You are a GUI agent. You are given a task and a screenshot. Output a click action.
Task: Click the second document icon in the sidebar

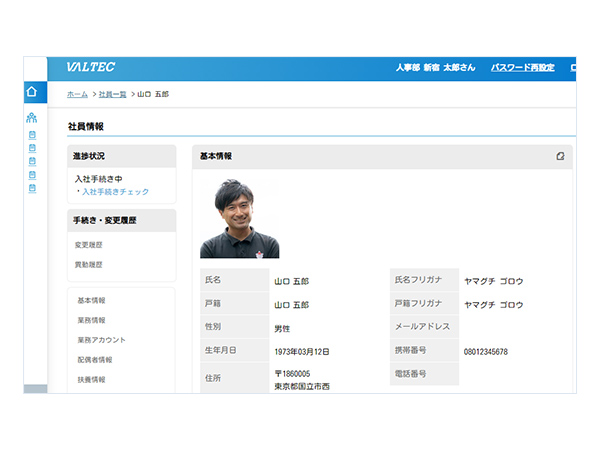[x=32, y=148]
